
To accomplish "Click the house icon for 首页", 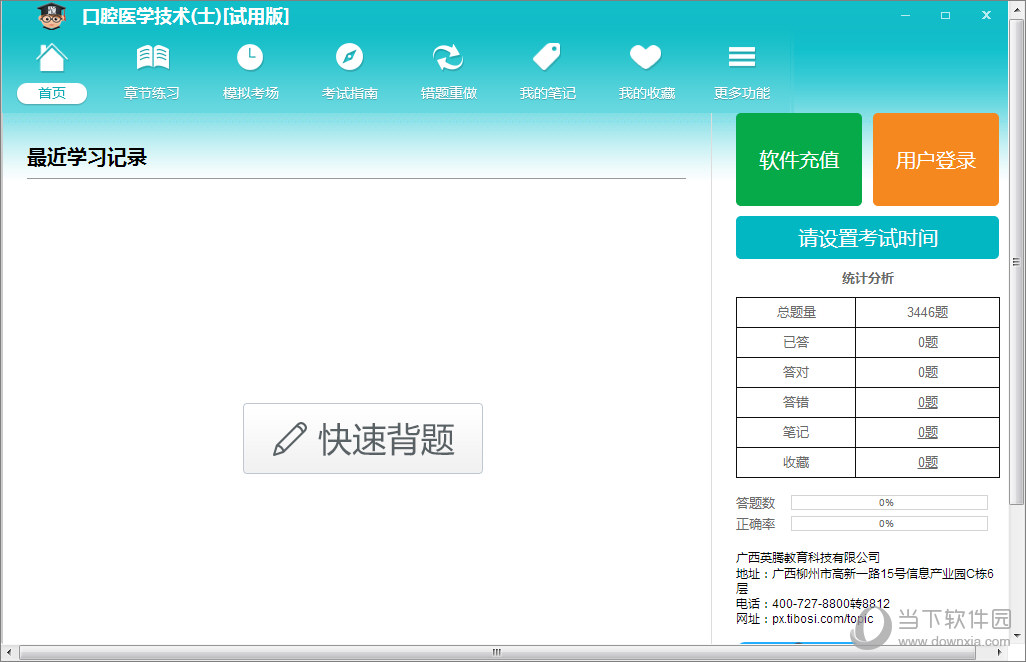I will click(x=52, y=58).
